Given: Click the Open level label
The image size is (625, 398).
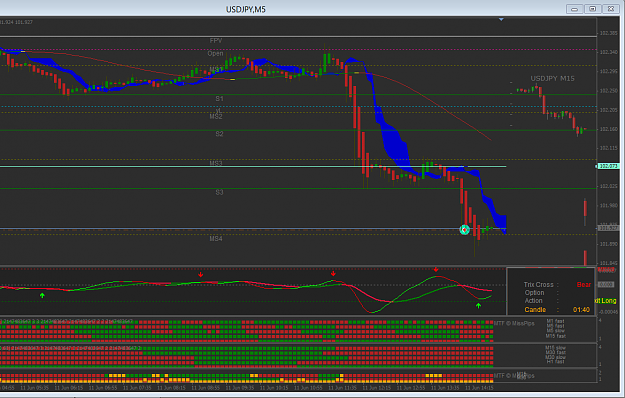Looking at the screenshot, I should pos(215,53).
